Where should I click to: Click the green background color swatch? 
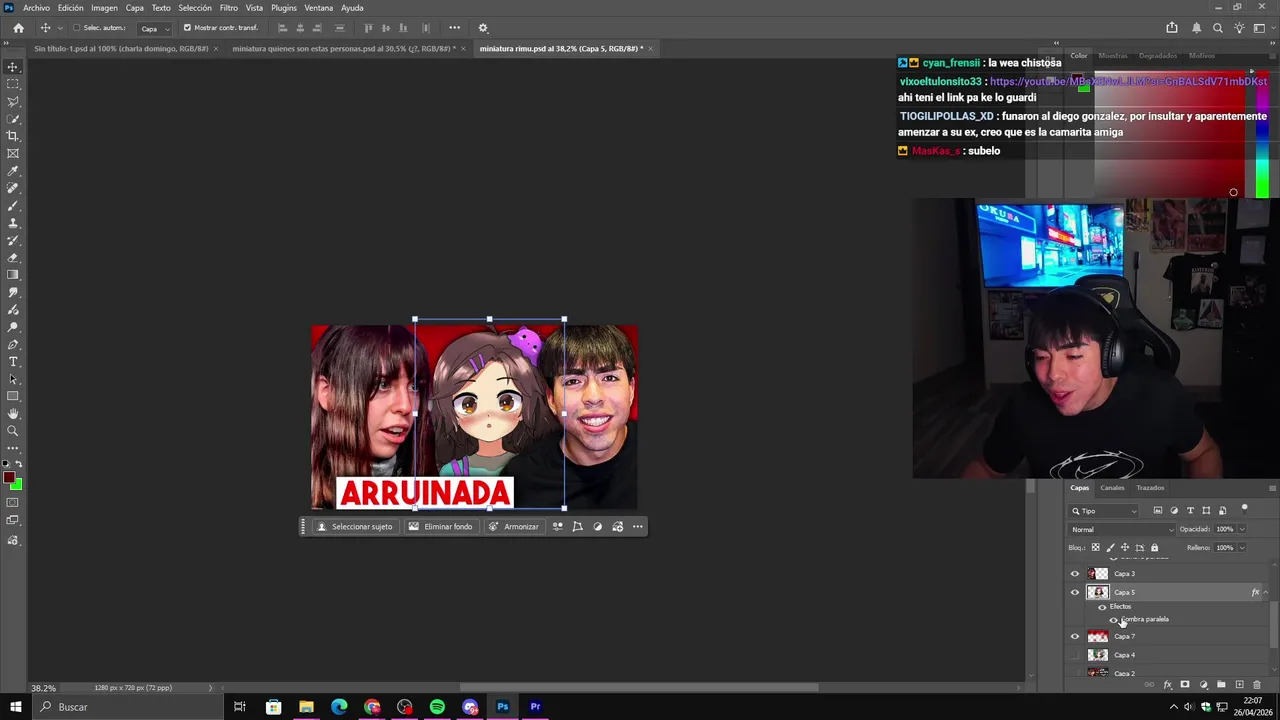point(17,485)
